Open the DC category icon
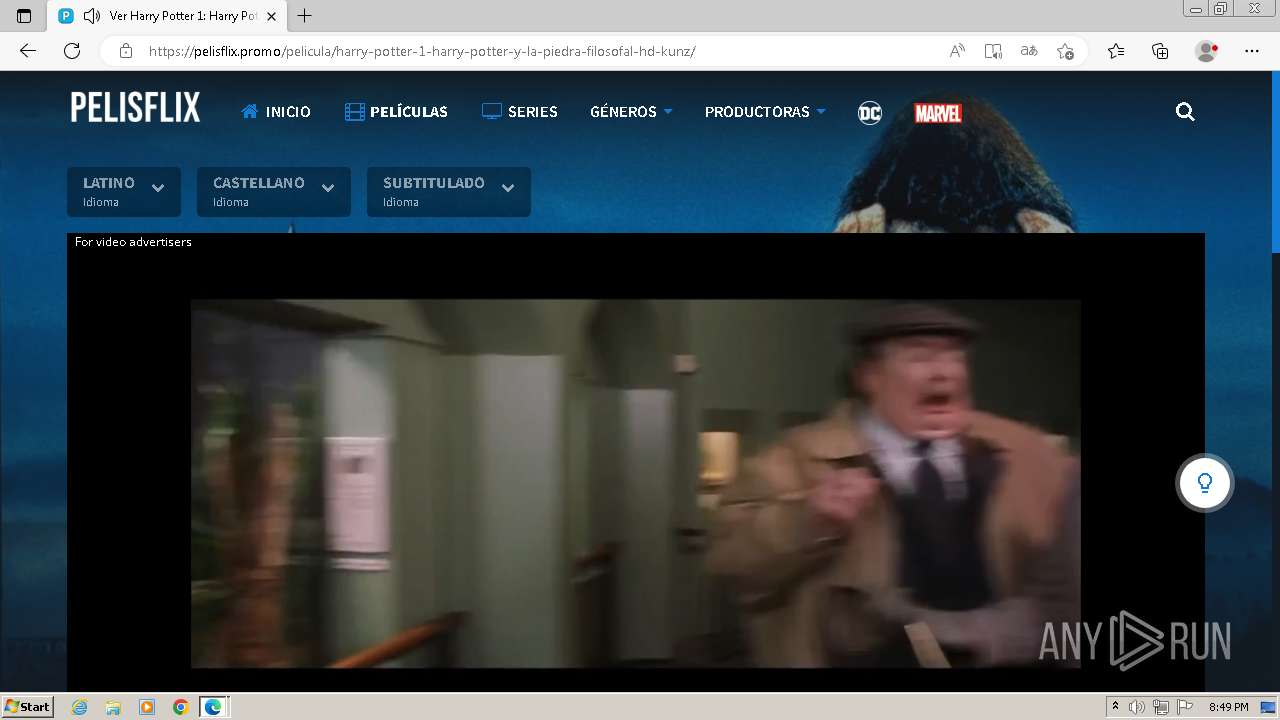The width and height of the screenshot is (1280, 720). tap(870, 113)
